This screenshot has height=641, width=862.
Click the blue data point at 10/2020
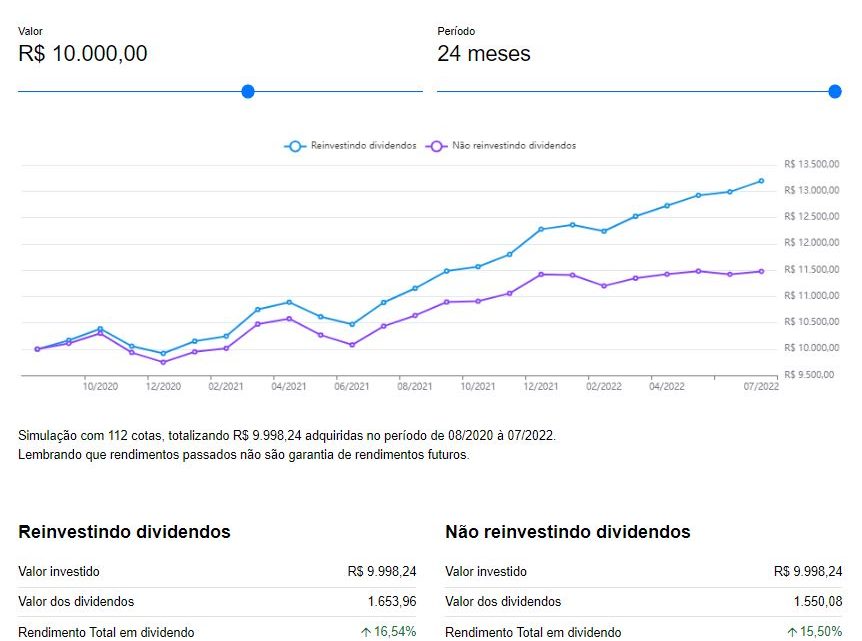click(x=100, y=329)
